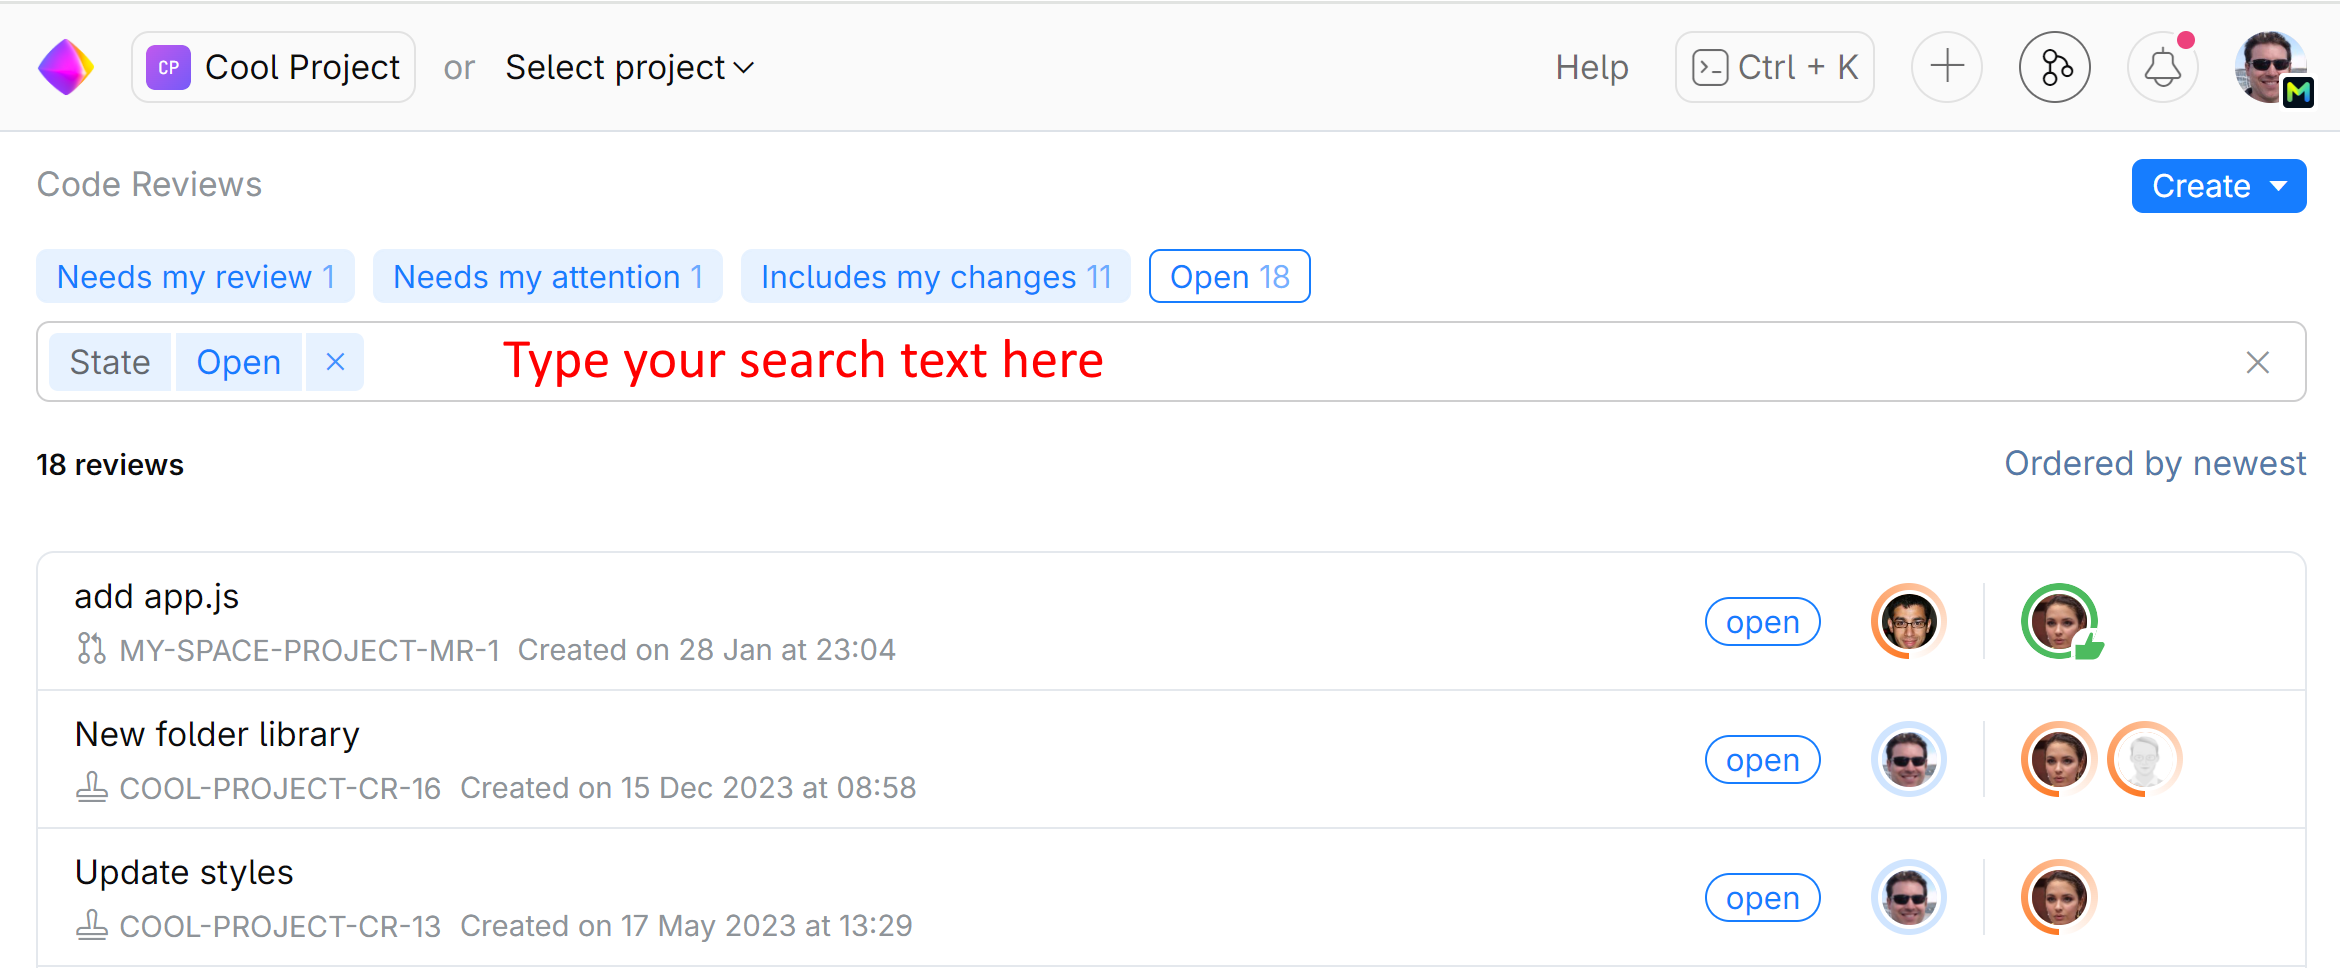Click the green approved reviewer badge on add app.js
The width and height of the screenshot is (2340, 968).
click(x=2061, y=621)
